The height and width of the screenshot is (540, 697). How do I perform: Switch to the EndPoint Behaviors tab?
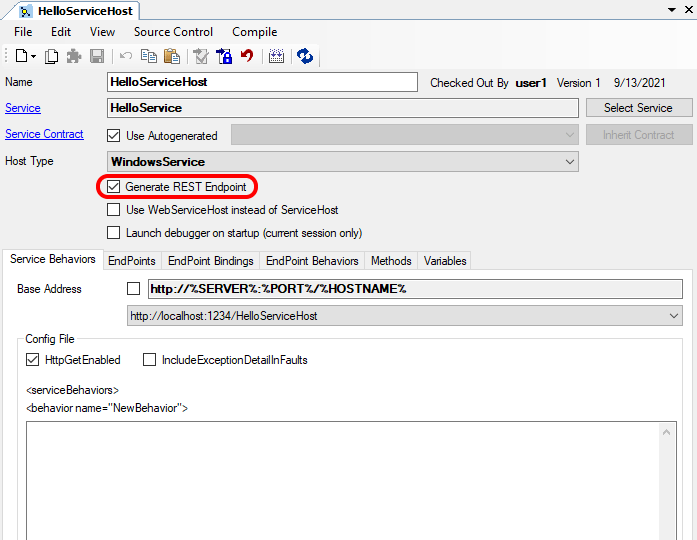[312, 261]
